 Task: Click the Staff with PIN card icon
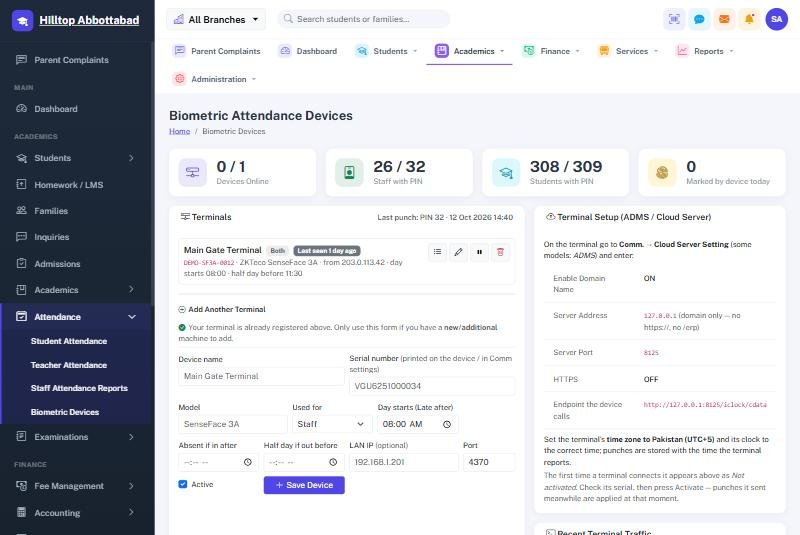(349, 172)
